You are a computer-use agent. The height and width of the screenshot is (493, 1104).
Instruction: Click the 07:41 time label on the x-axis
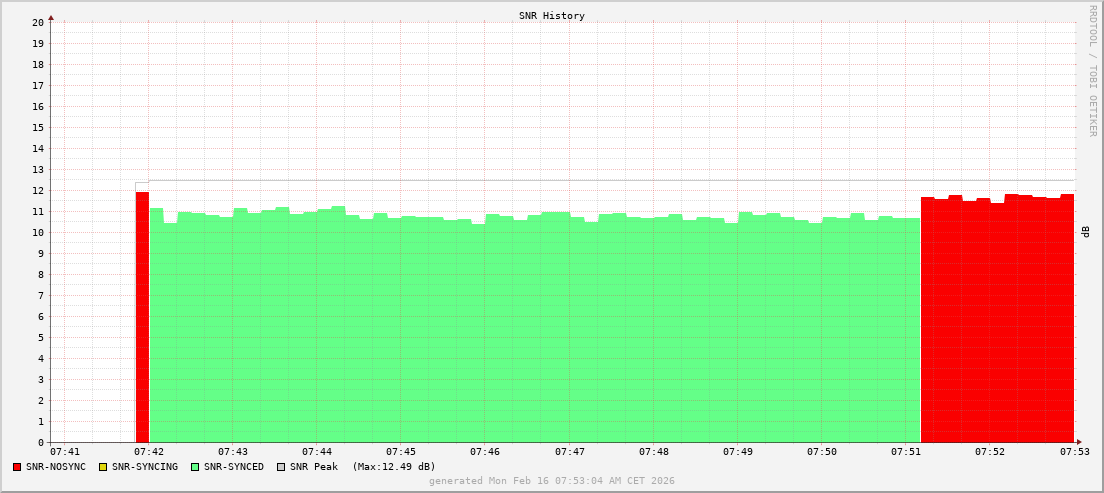click(64, 453)
